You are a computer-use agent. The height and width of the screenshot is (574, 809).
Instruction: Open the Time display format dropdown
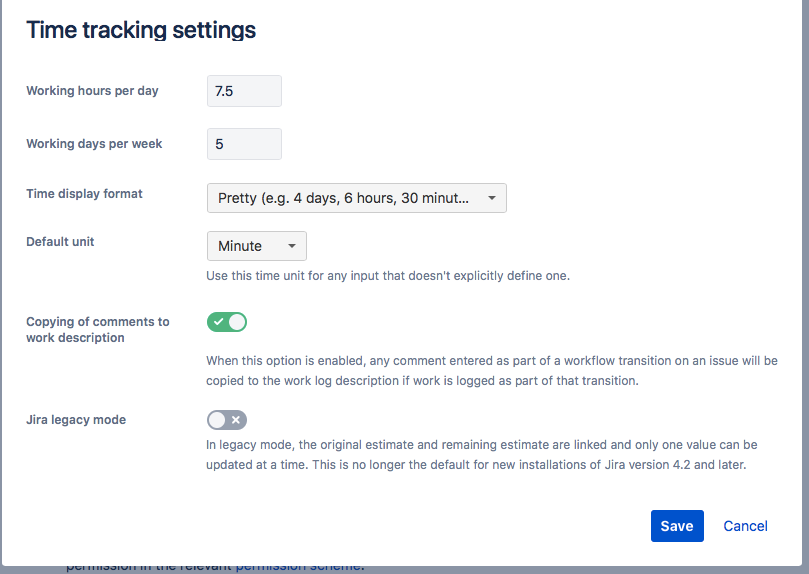coord(357,198)
